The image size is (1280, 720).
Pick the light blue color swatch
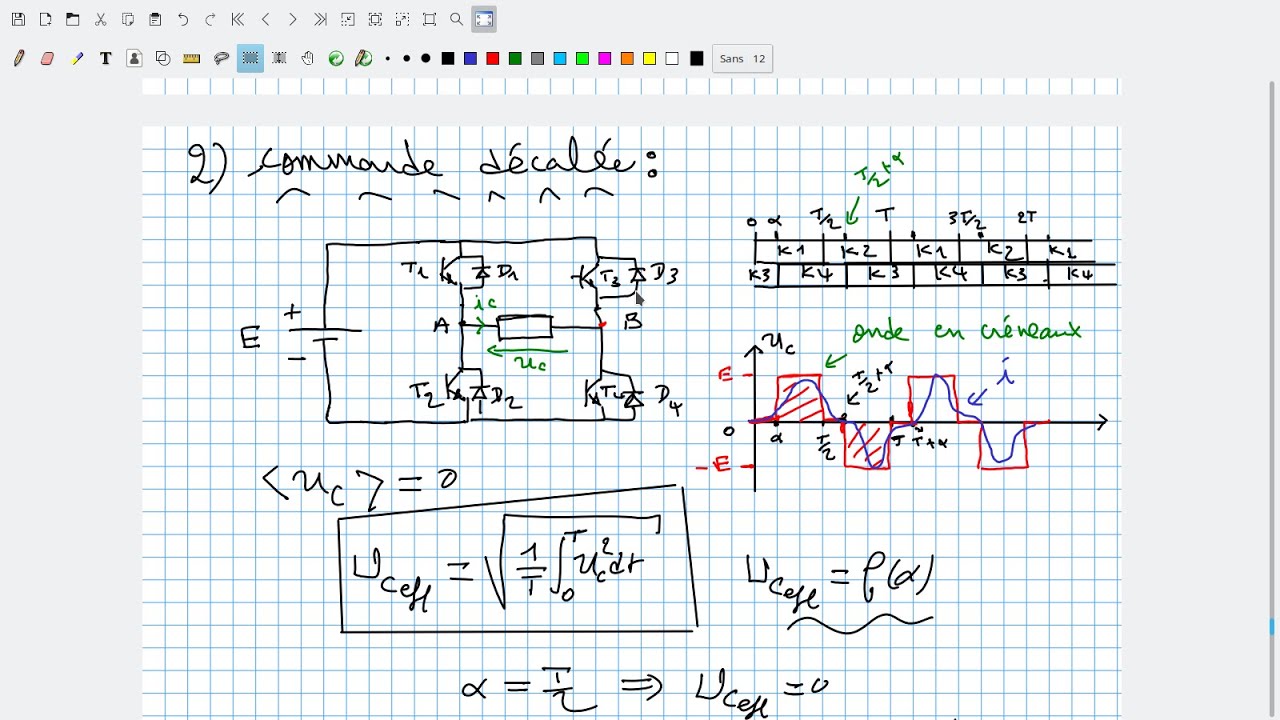click(x=560, y=59)
